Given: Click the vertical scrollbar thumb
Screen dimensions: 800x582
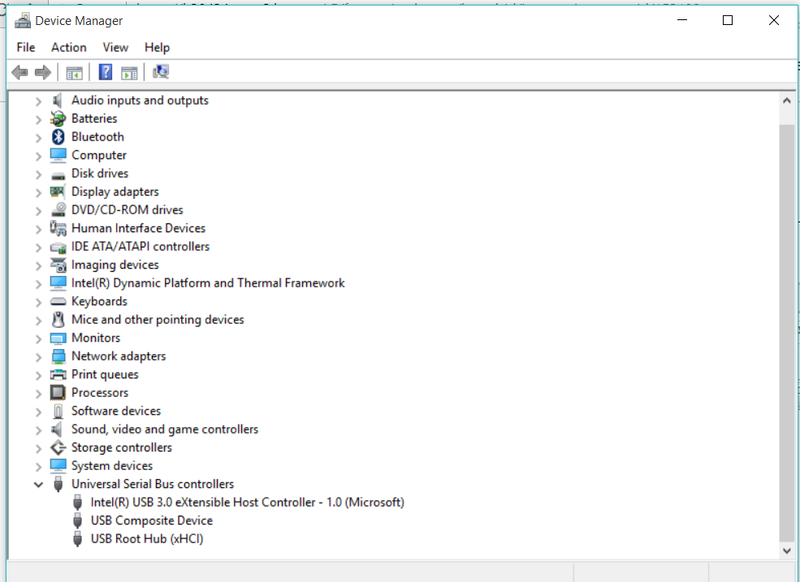Looking at the screenshot, I should (786, 333).
